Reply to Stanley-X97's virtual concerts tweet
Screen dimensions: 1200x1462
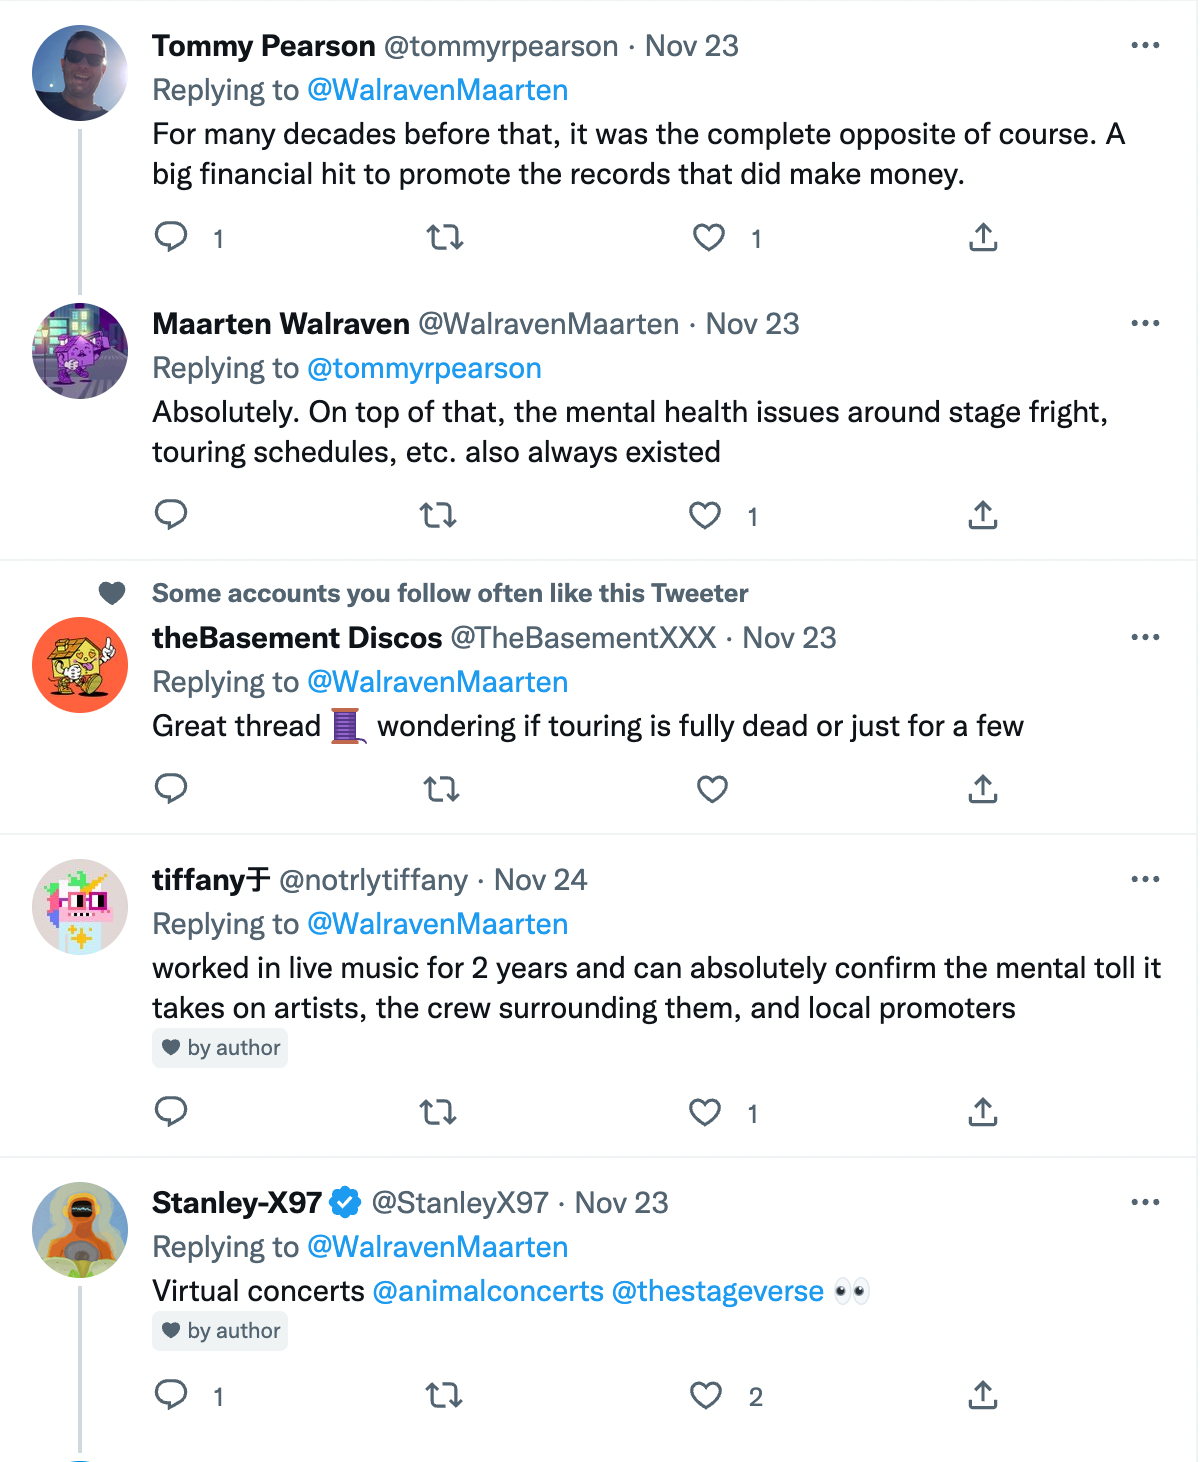click(171, 1394)
